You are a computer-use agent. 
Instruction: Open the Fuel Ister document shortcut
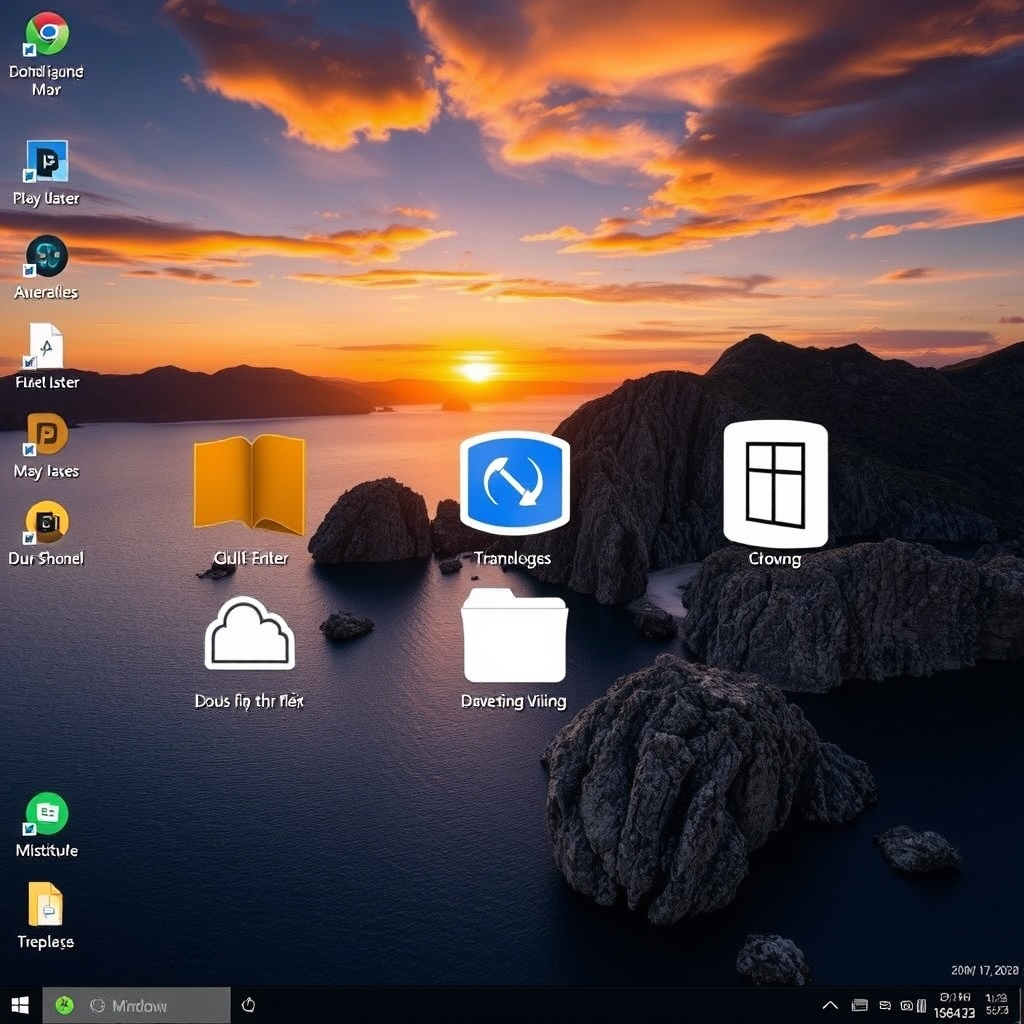(x=46, y=346)
